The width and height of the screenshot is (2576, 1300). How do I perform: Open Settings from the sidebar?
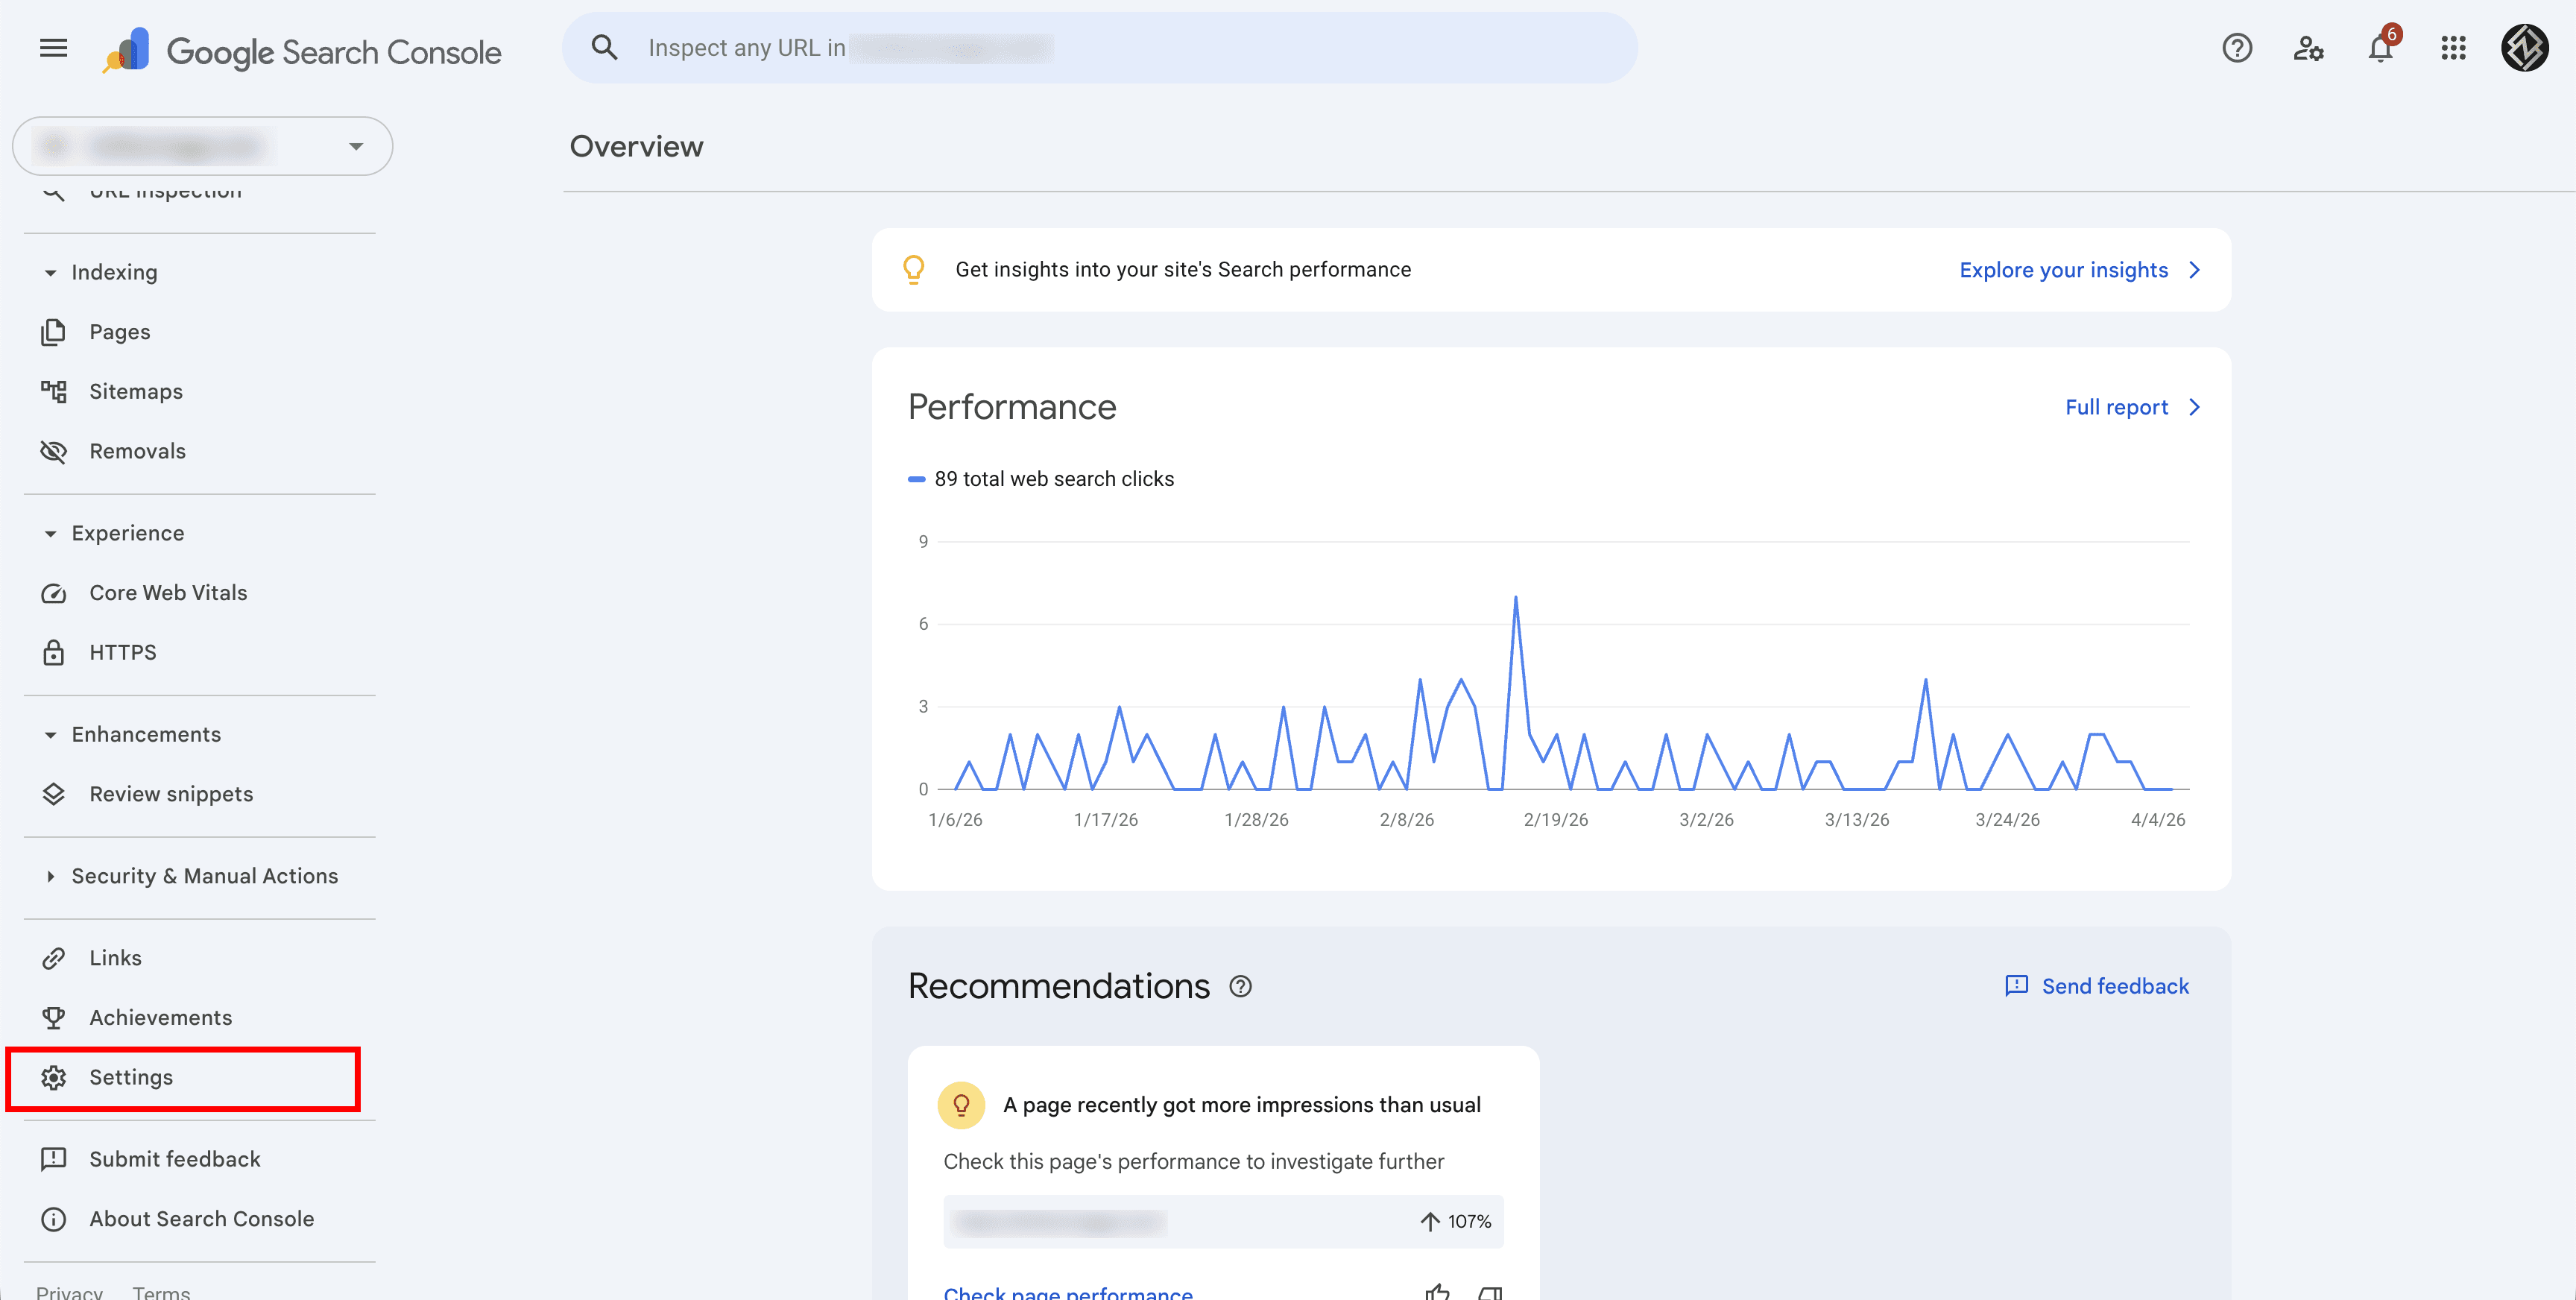tap(131, 1077)
